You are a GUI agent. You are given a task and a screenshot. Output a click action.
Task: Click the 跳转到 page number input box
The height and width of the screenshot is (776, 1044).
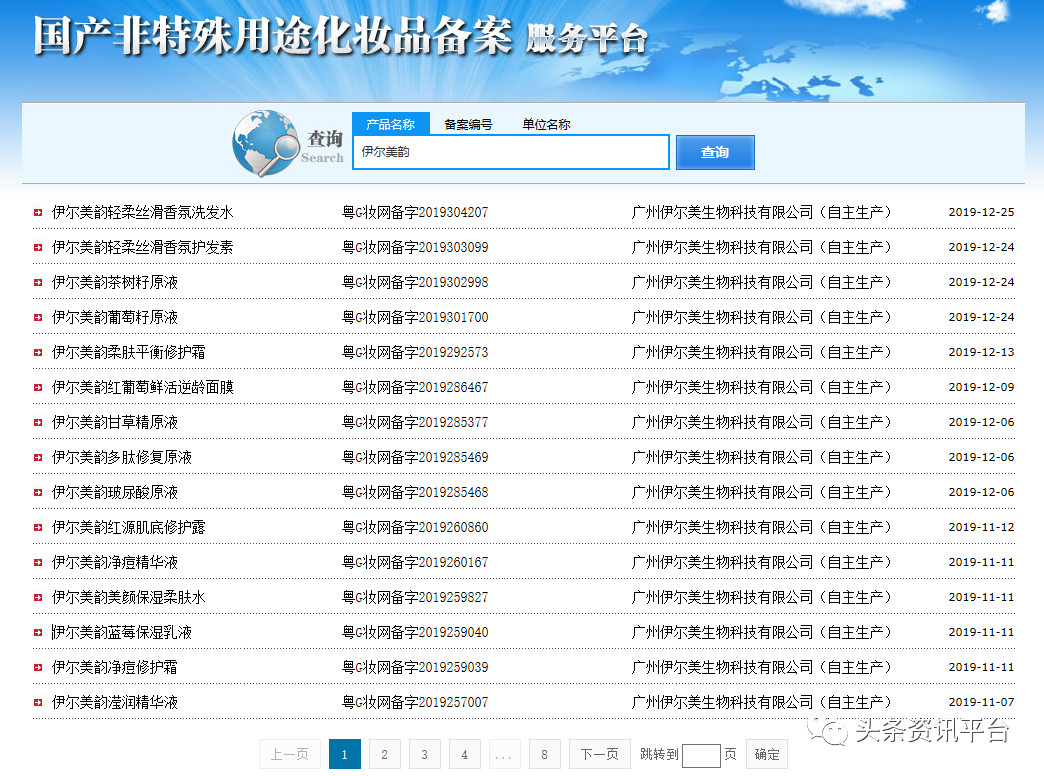[701, 755]
